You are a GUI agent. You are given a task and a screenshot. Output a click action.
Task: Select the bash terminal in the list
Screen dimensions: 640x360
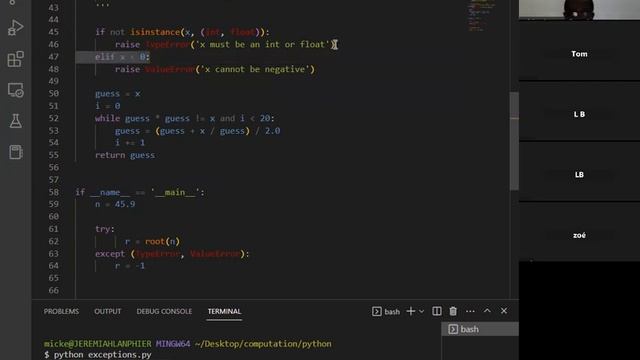point(480,329)
